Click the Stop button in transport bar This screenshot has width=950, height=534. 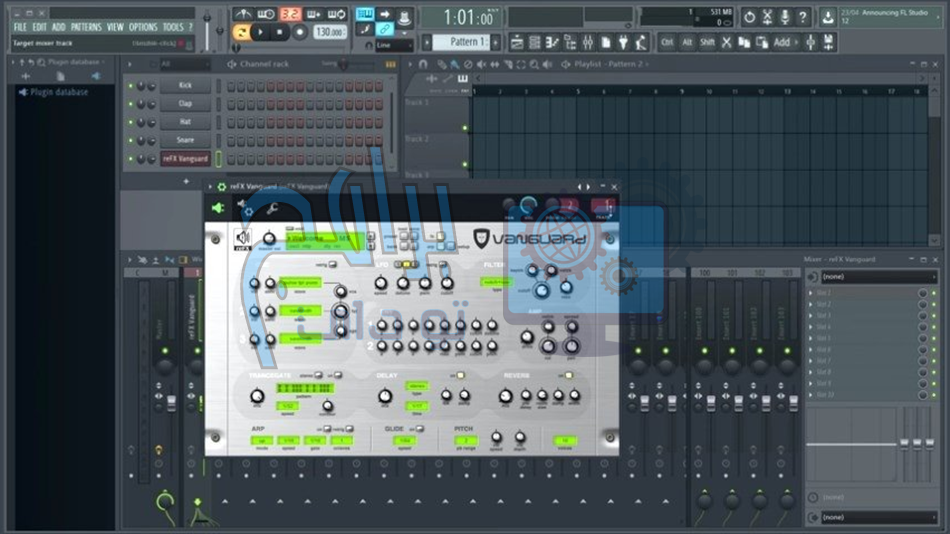(280, 32)
